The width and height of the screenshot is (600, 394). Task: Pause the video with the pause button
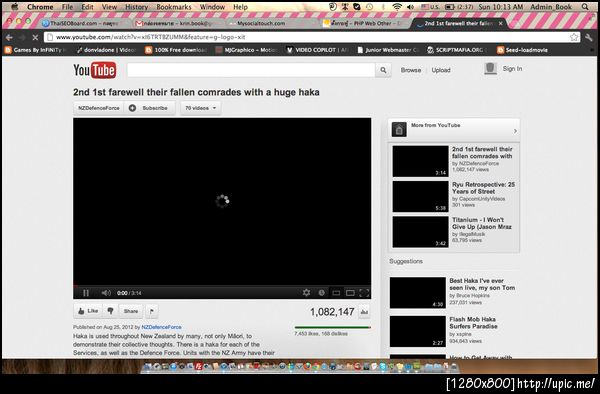click(x=86, y=293)
